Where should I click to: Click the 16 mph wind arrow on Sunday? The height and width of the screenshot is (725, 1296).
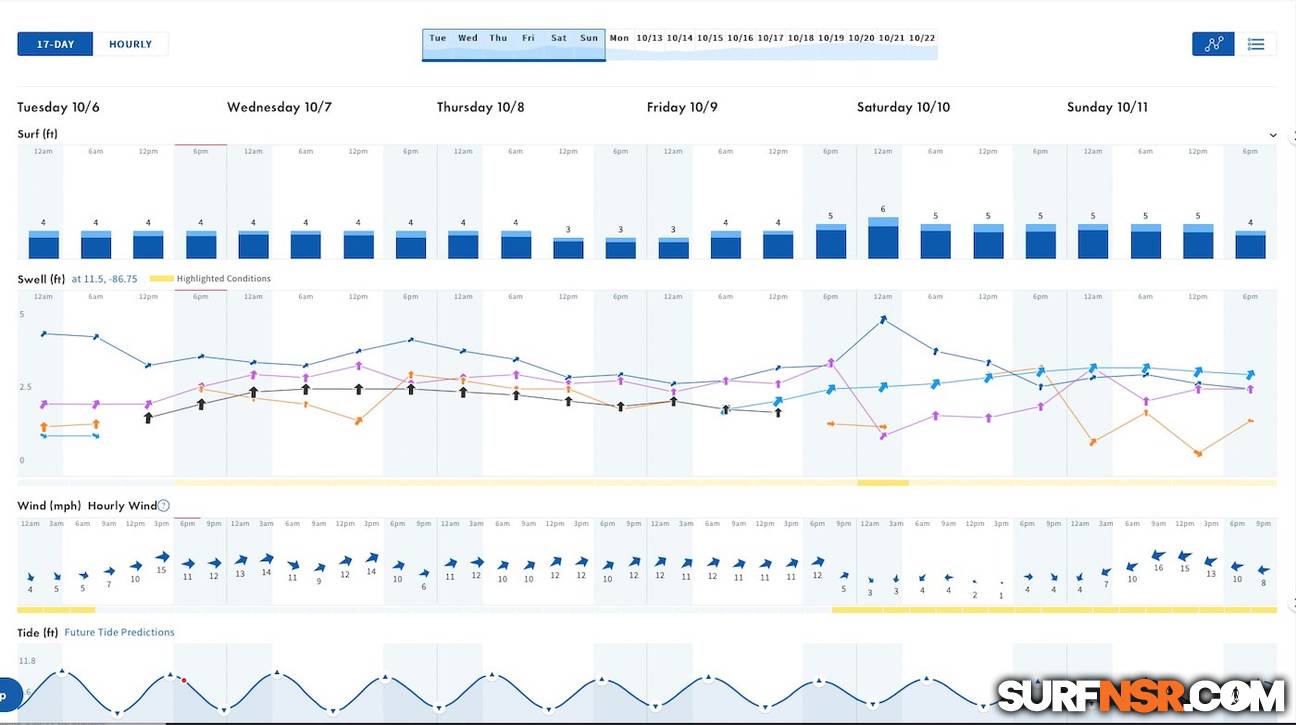click(x=1158, y=555)
